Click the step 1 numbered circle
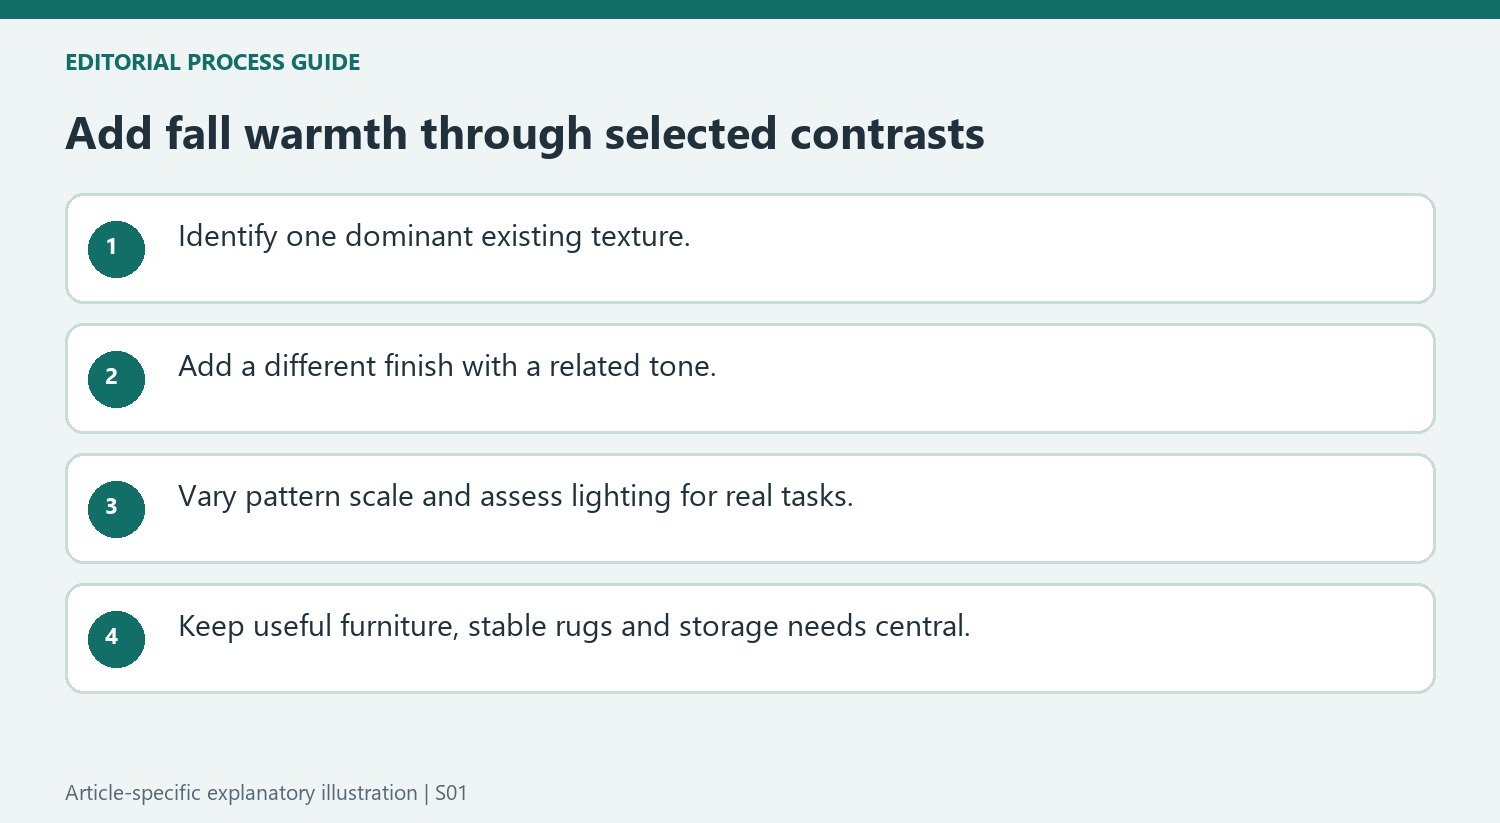This screenshot has height=823, width=1500. [116, 249]
